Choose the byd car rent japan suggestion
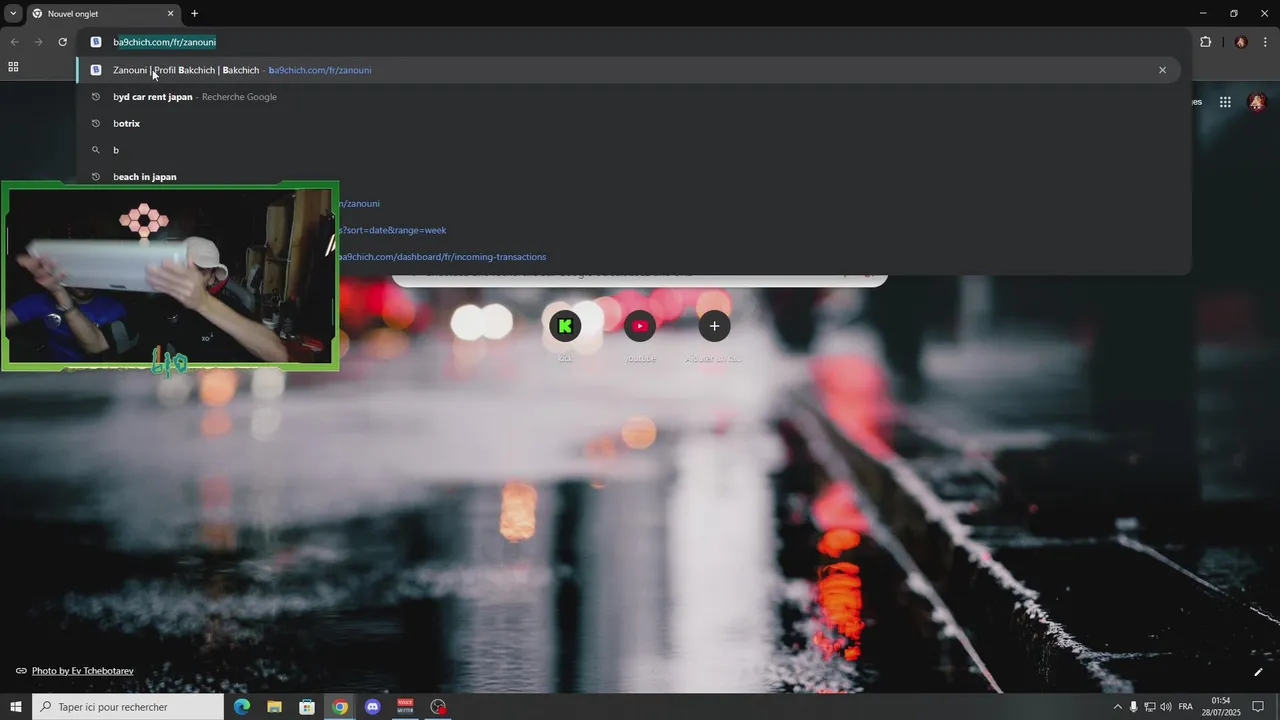This screenshot has width=1280, height=720. [630, 97]
